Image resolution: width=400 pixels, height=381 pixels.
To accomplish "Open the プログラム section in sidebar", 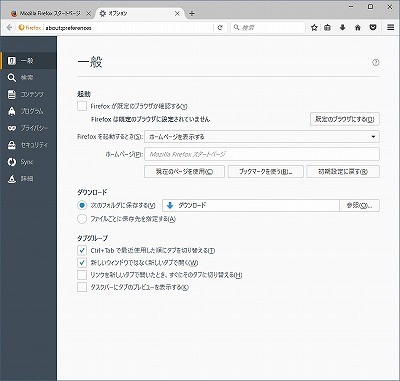I will tap(28, 111).
